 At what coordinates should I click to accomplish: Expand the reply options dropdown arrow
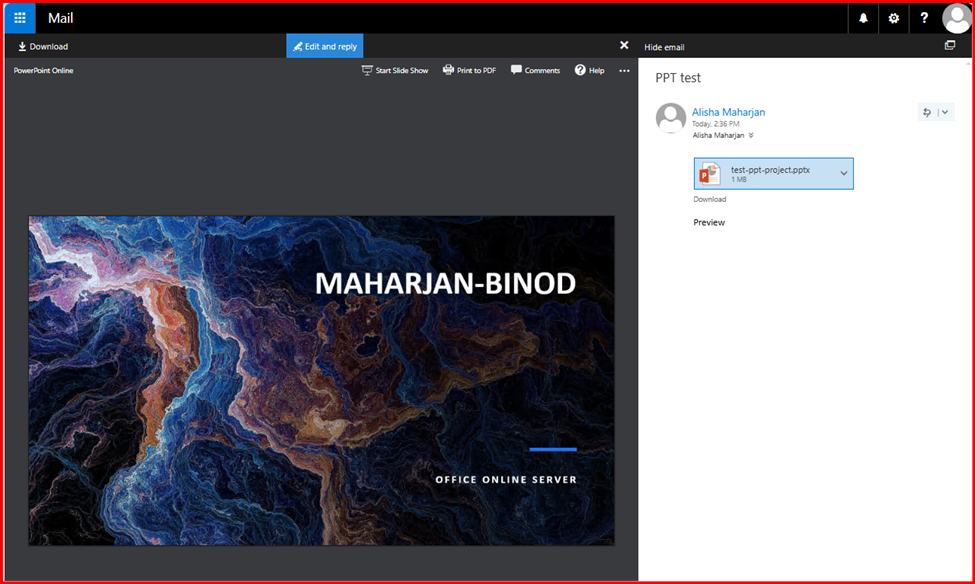[x=945, y=112]
